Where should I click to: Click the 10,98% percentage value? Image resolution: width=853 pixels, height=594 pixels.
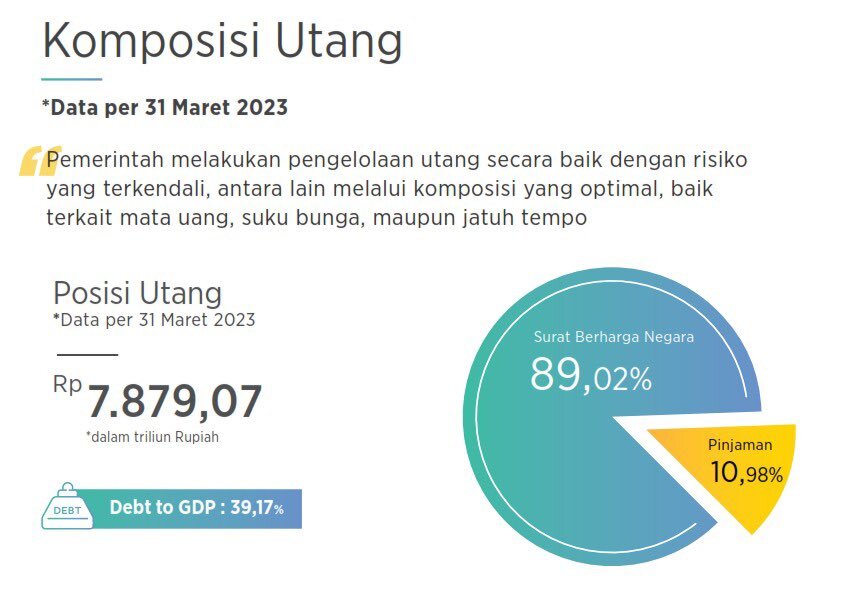point(745,472)
